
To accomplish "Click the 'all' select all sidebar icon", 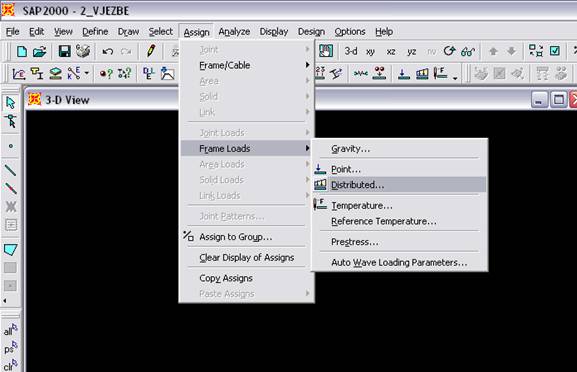I will click(x=10, y=330).
